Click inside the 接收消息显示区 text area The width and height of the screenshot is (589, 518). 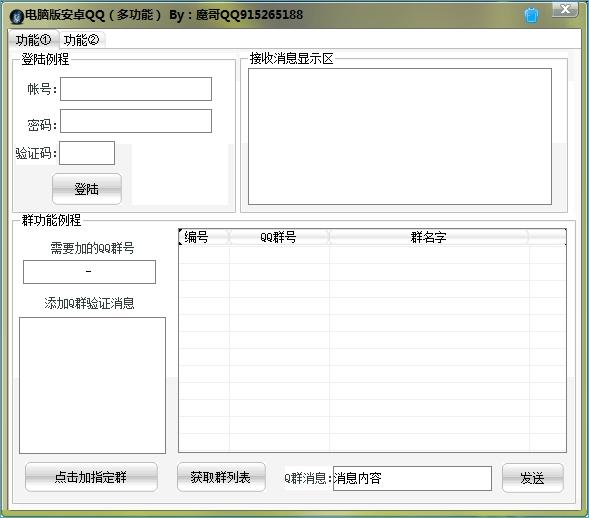tap(400, 136)
